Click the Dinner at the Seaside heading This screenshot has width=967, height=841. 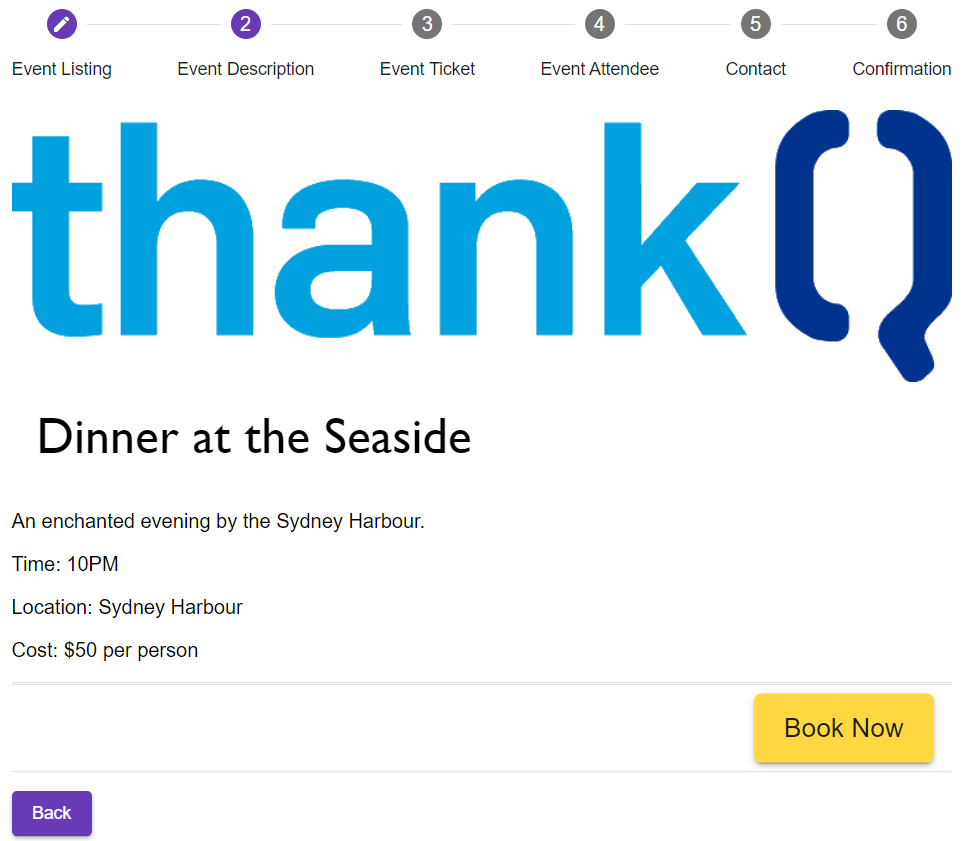click(x=254, y=437)
